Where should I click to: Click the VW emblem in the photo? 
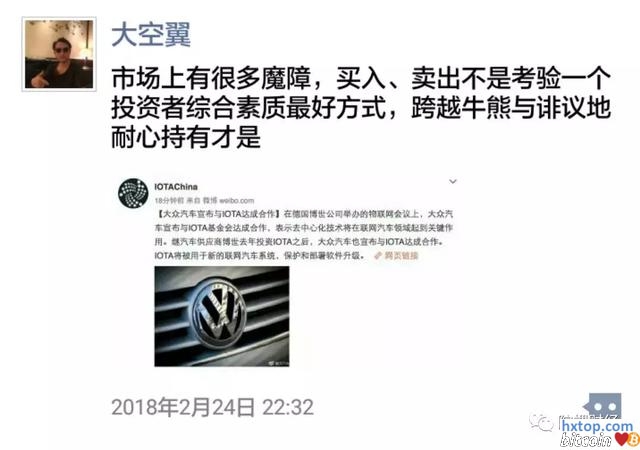[219, 313]
